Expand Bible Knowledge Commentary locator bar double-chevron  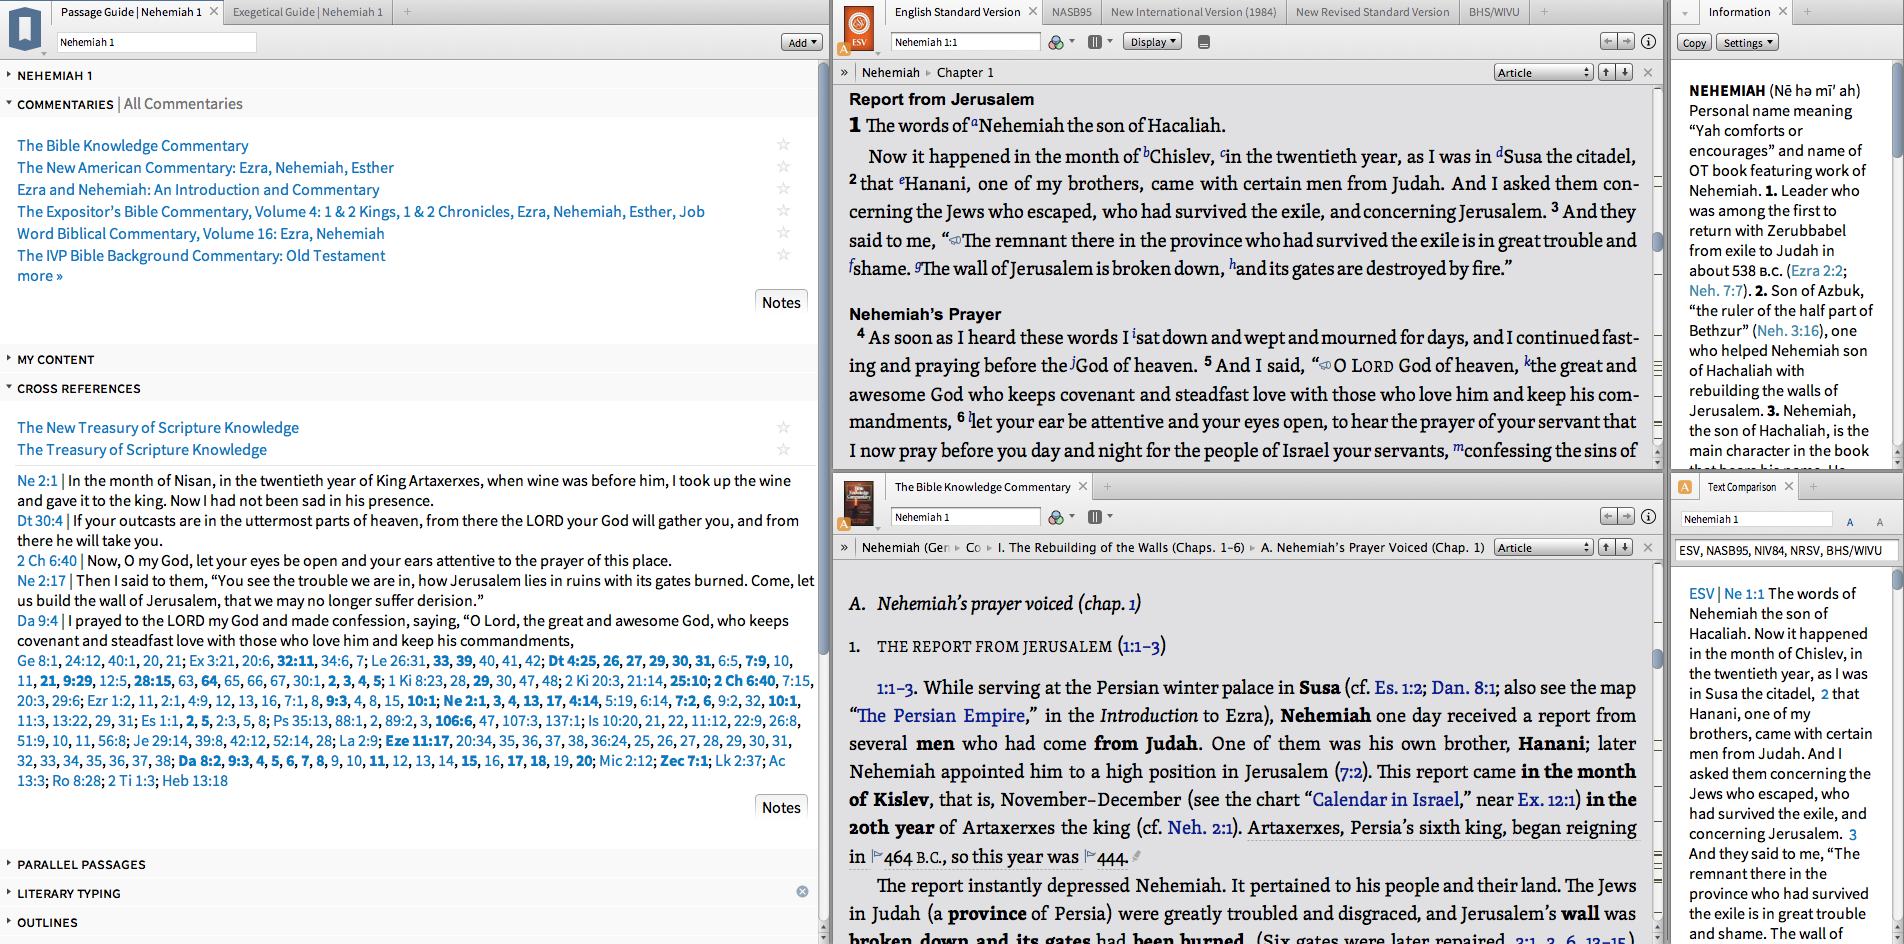pyautogui.click(x=844, y=548)
